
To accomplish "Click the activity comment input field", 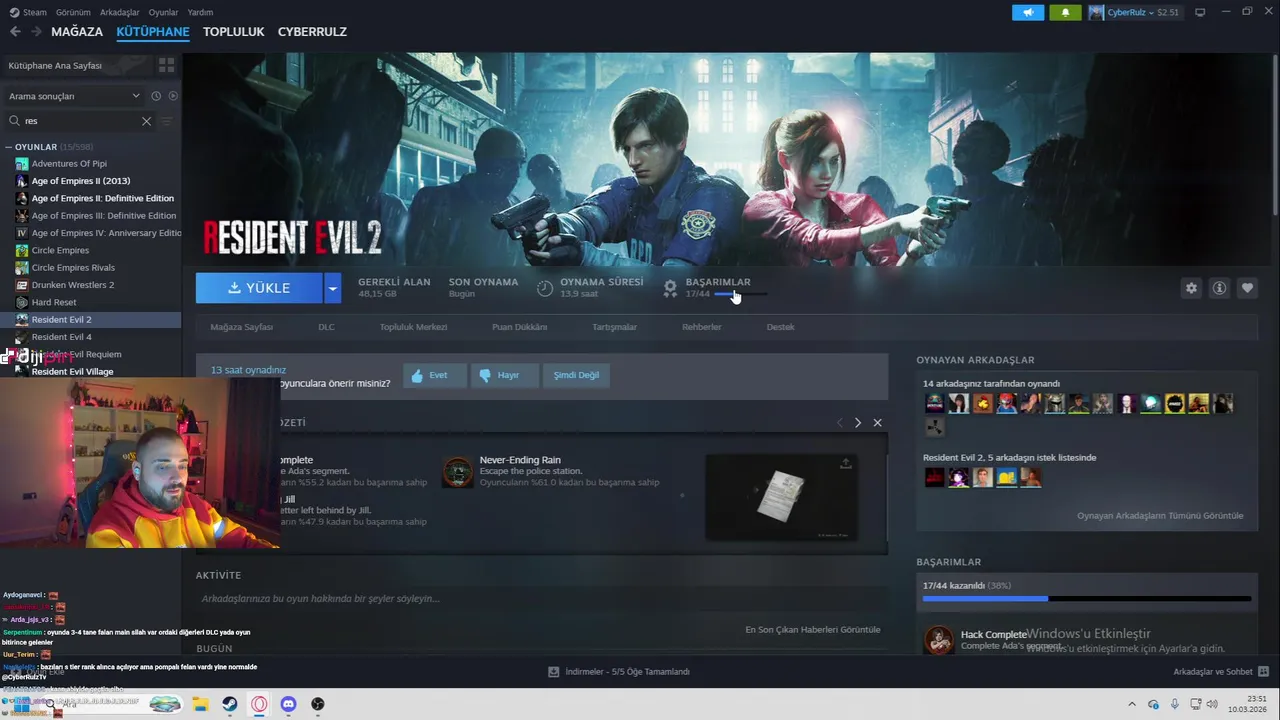I will pyautogui.click(x=541, y=599).
